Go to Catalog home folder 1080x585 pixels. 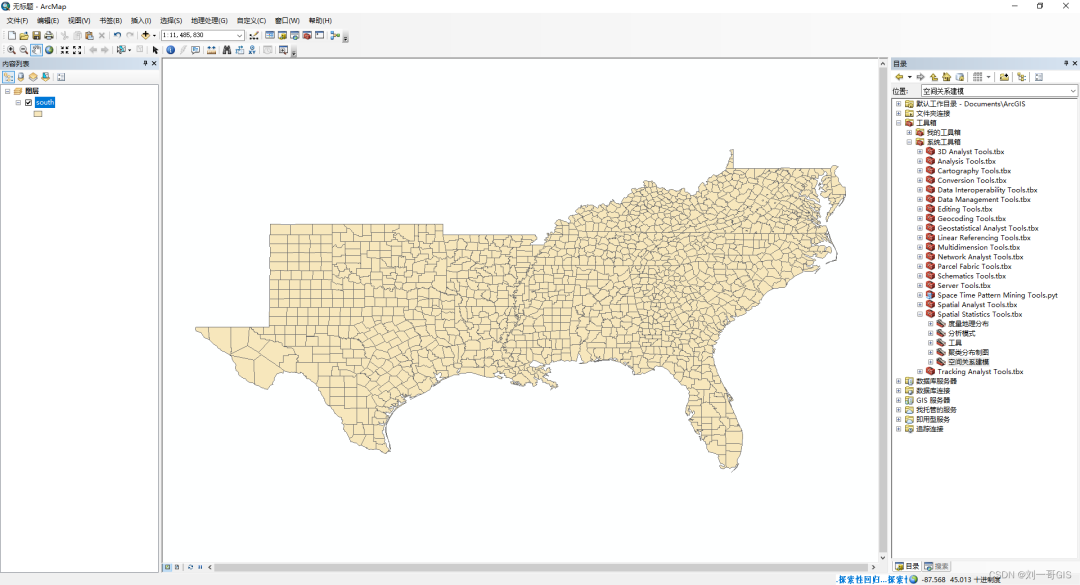coord(946,77)
